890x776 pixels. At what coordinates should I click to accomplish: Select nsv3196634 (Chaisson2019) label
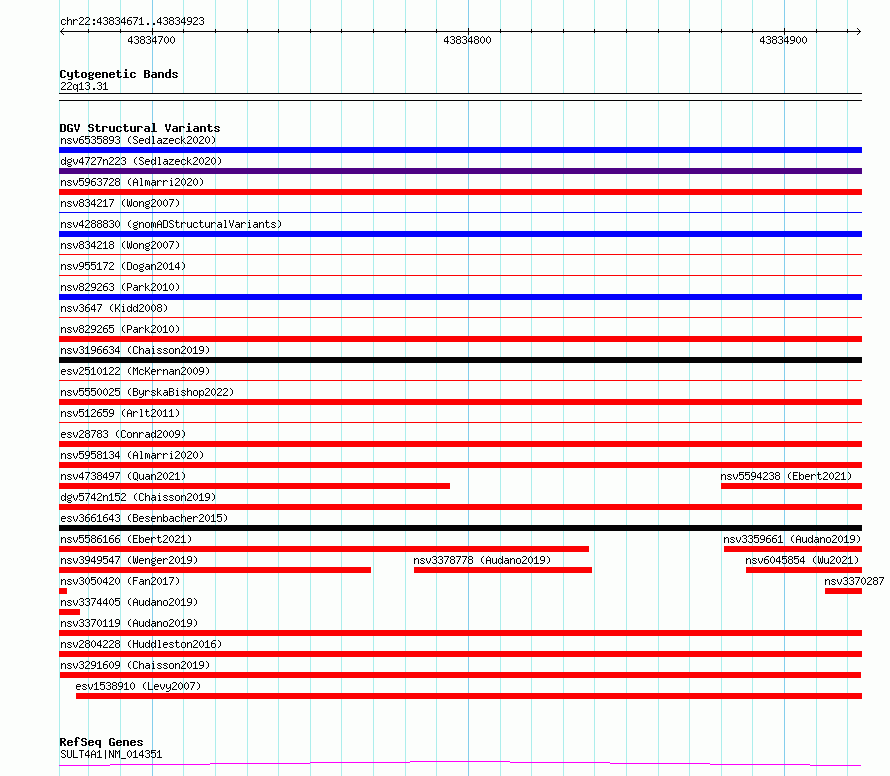(135, 350)
